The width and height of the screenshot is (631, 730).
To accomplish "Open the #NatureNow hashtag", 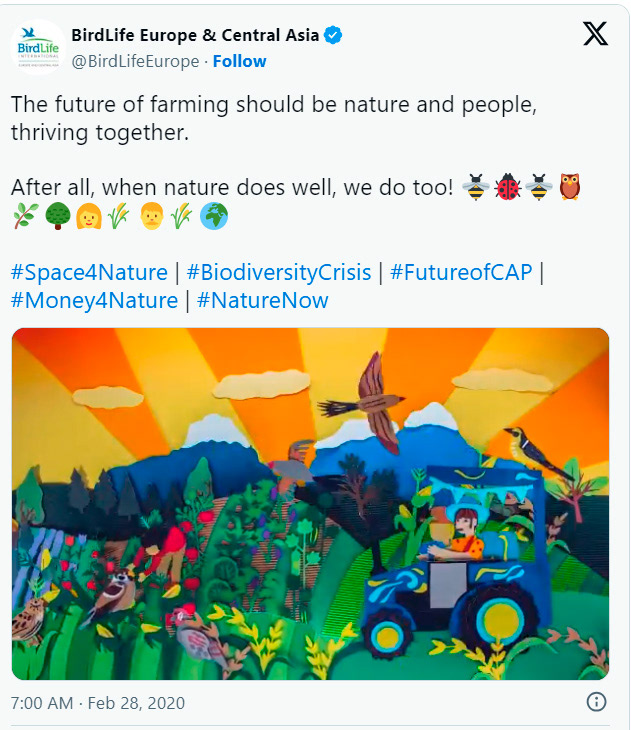I will [263, 300].
